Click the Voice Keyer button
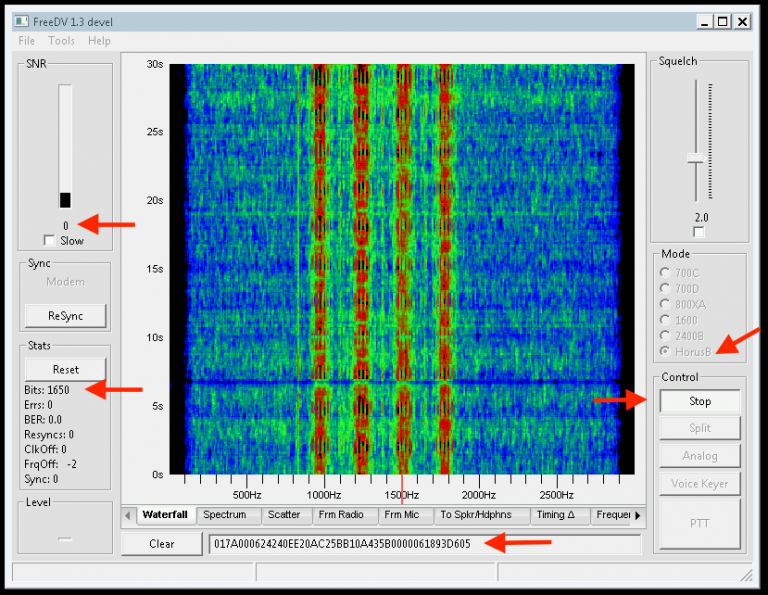Viewport: 768px width, 595px height. tap(699, 484)
